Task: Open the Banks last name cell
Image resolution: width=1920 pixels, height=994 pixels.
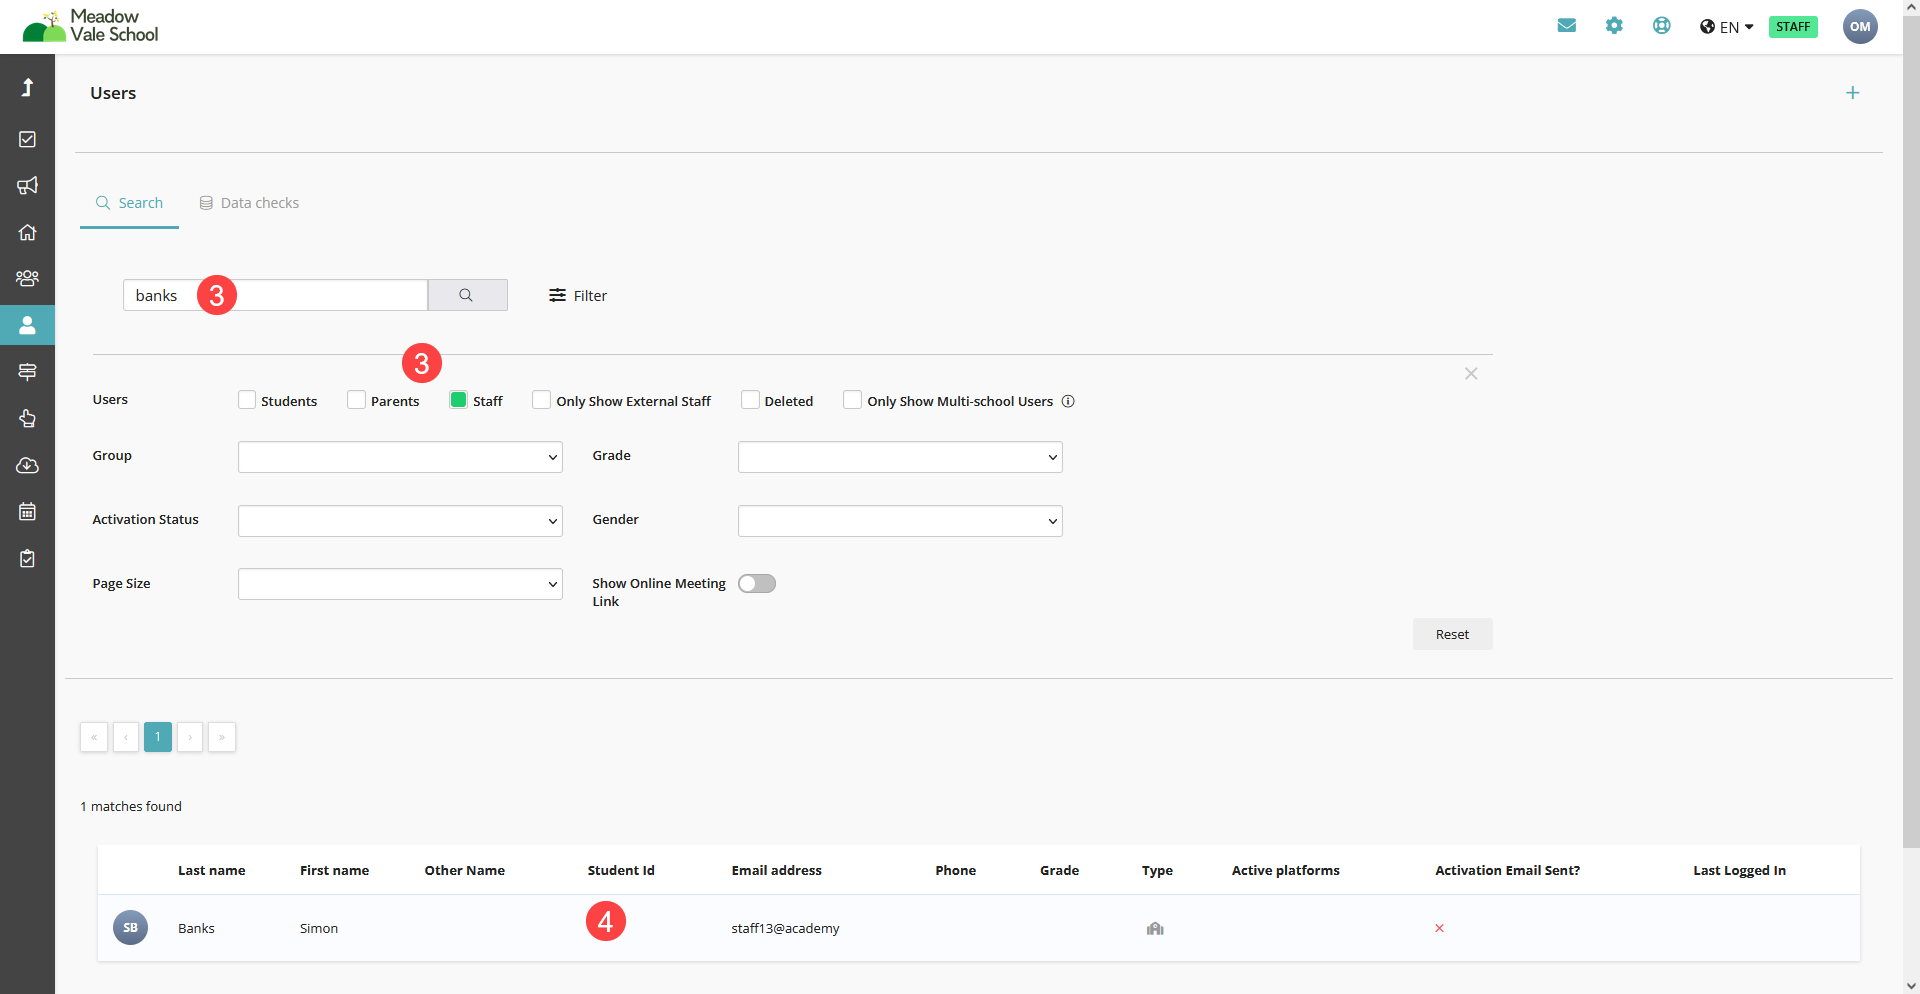Action: (x=196, y=928)
